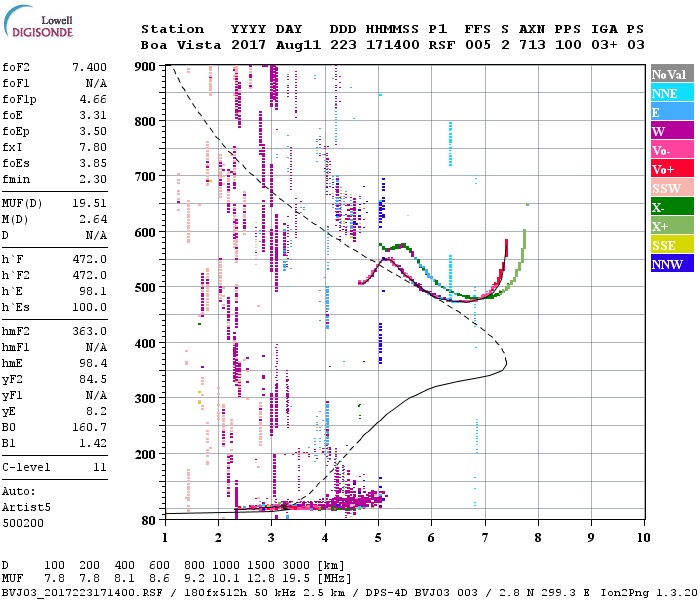This screenshot has width=700, height=600.
Task: Select the yellow SSE legend swatch
Action: coord(671,245)
